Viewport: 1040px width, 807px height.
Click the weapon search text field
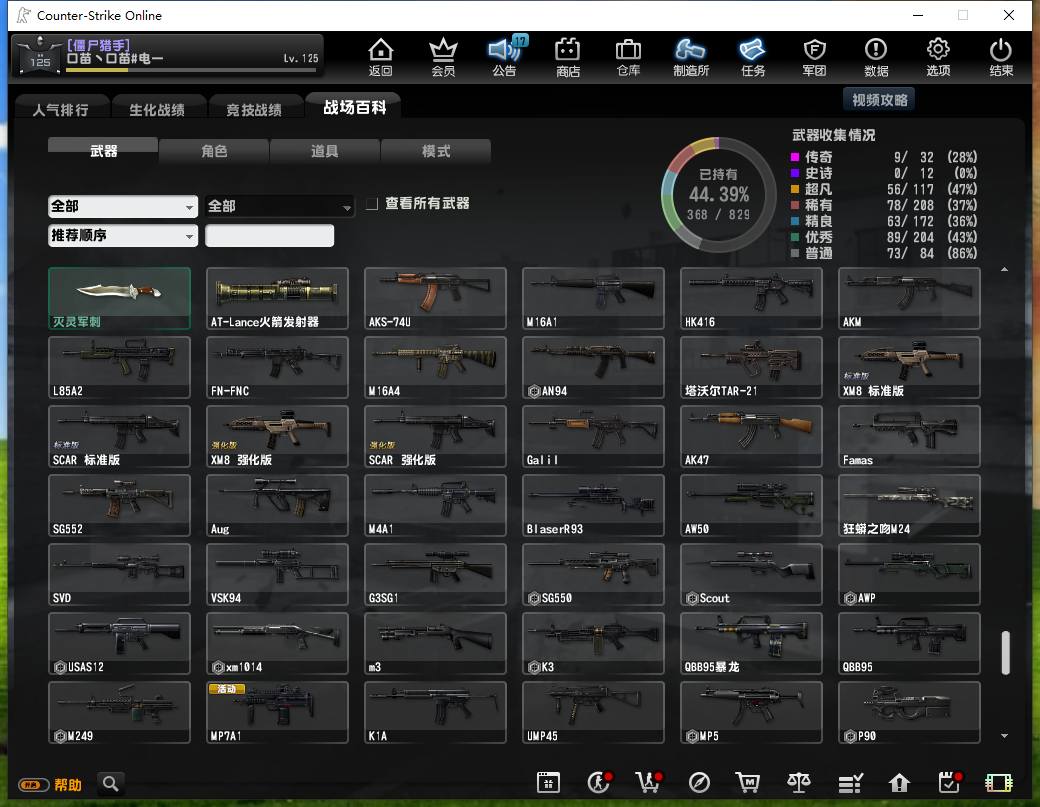tap(269, 235)
